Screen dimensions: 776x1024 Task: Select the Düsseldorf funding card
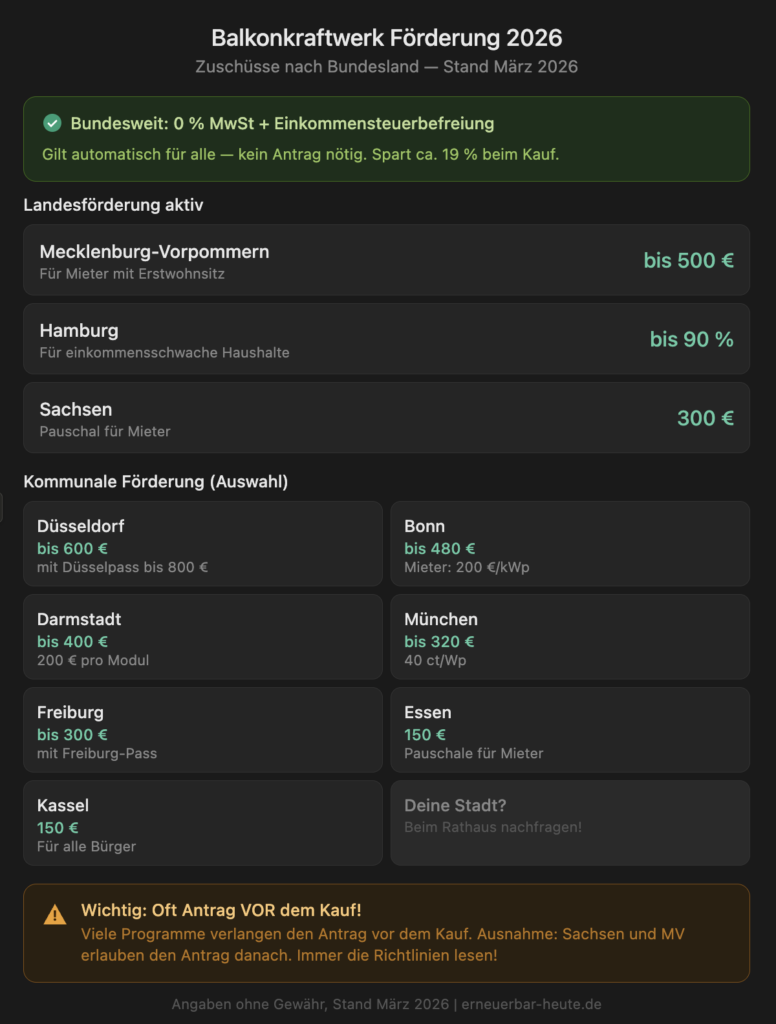pyautogui.click(x=203, y=544)
